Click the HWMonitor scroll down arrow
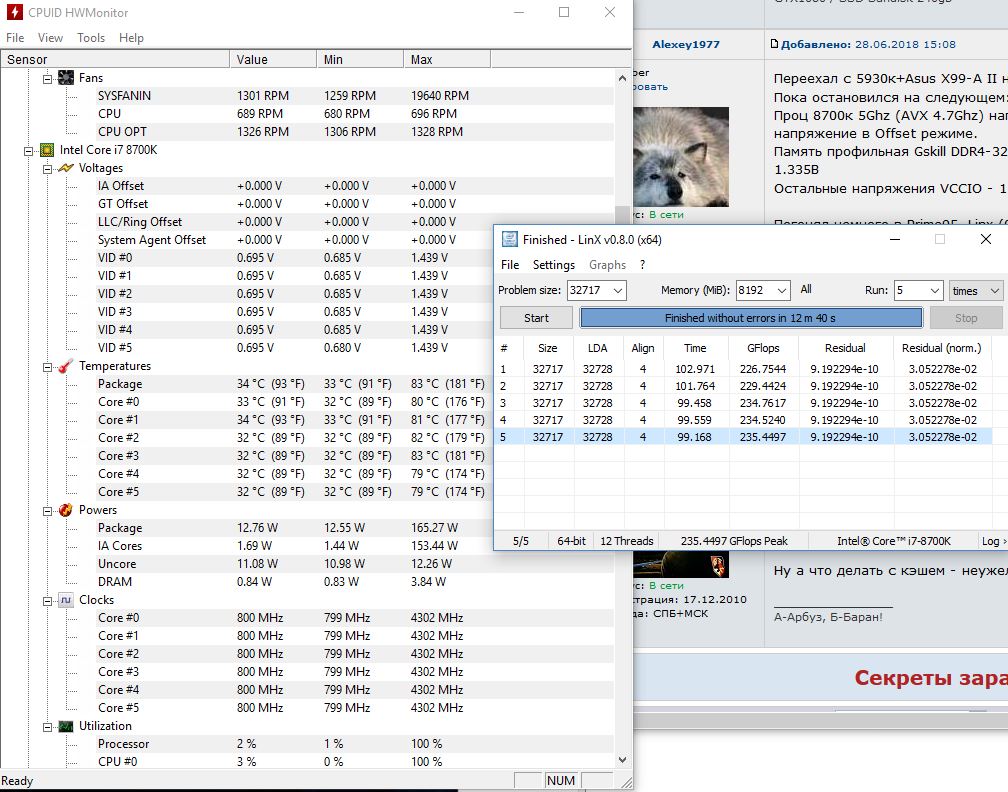1008x792 pixels. [622, 760]
